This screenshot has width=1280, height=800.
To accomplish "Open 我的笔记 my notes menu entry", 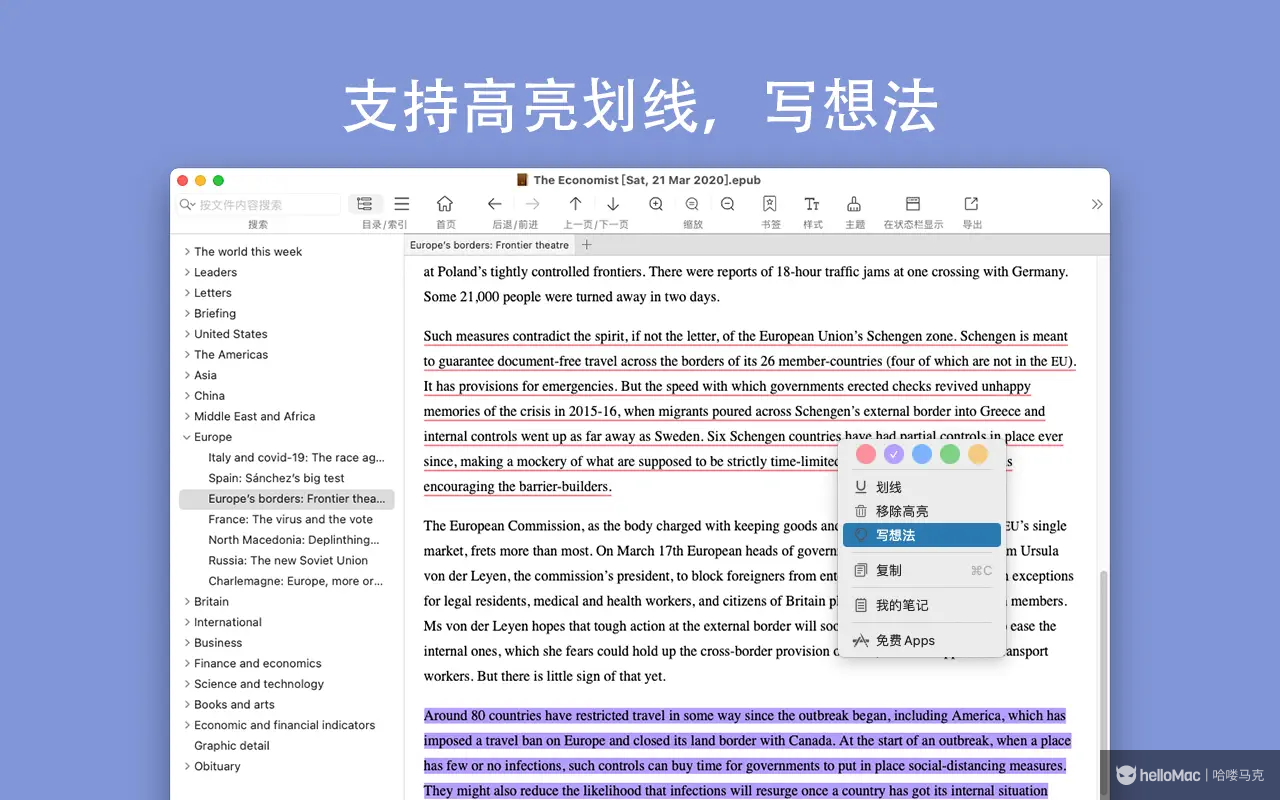I will 922,605.
